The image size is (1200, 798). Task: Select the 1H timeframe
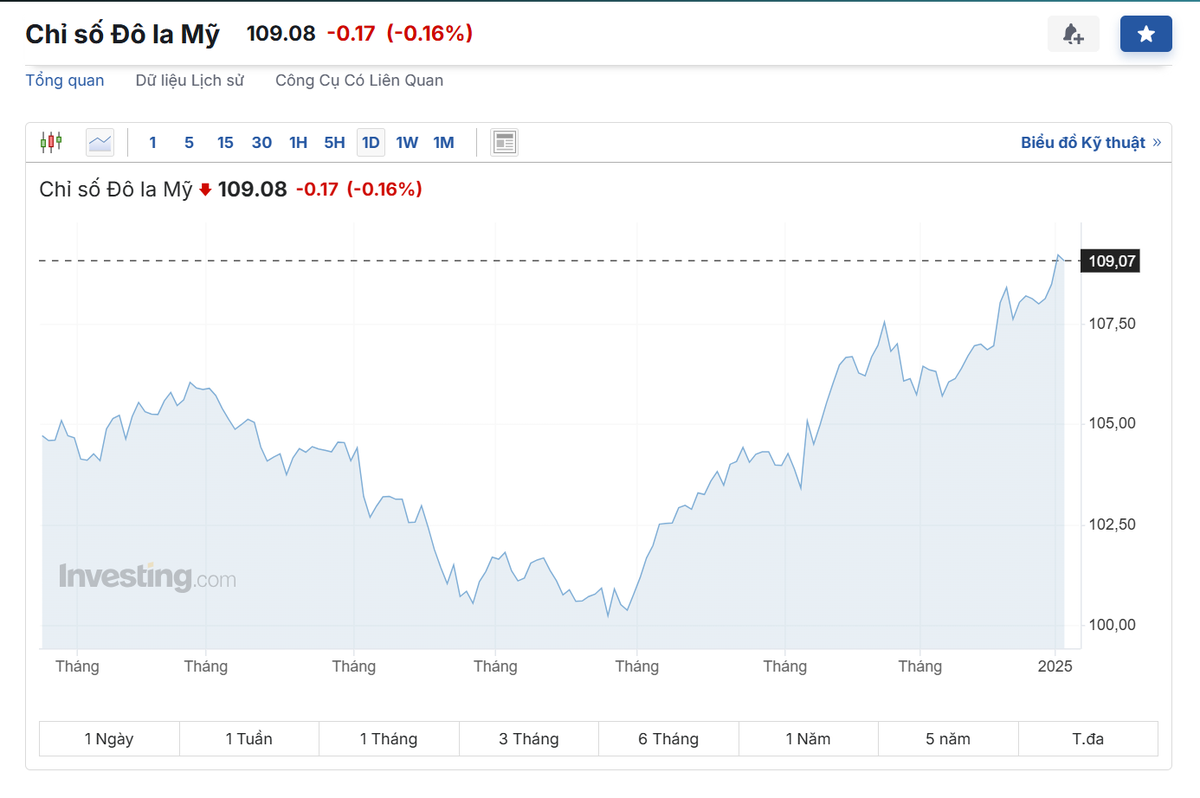click(298, 142)
